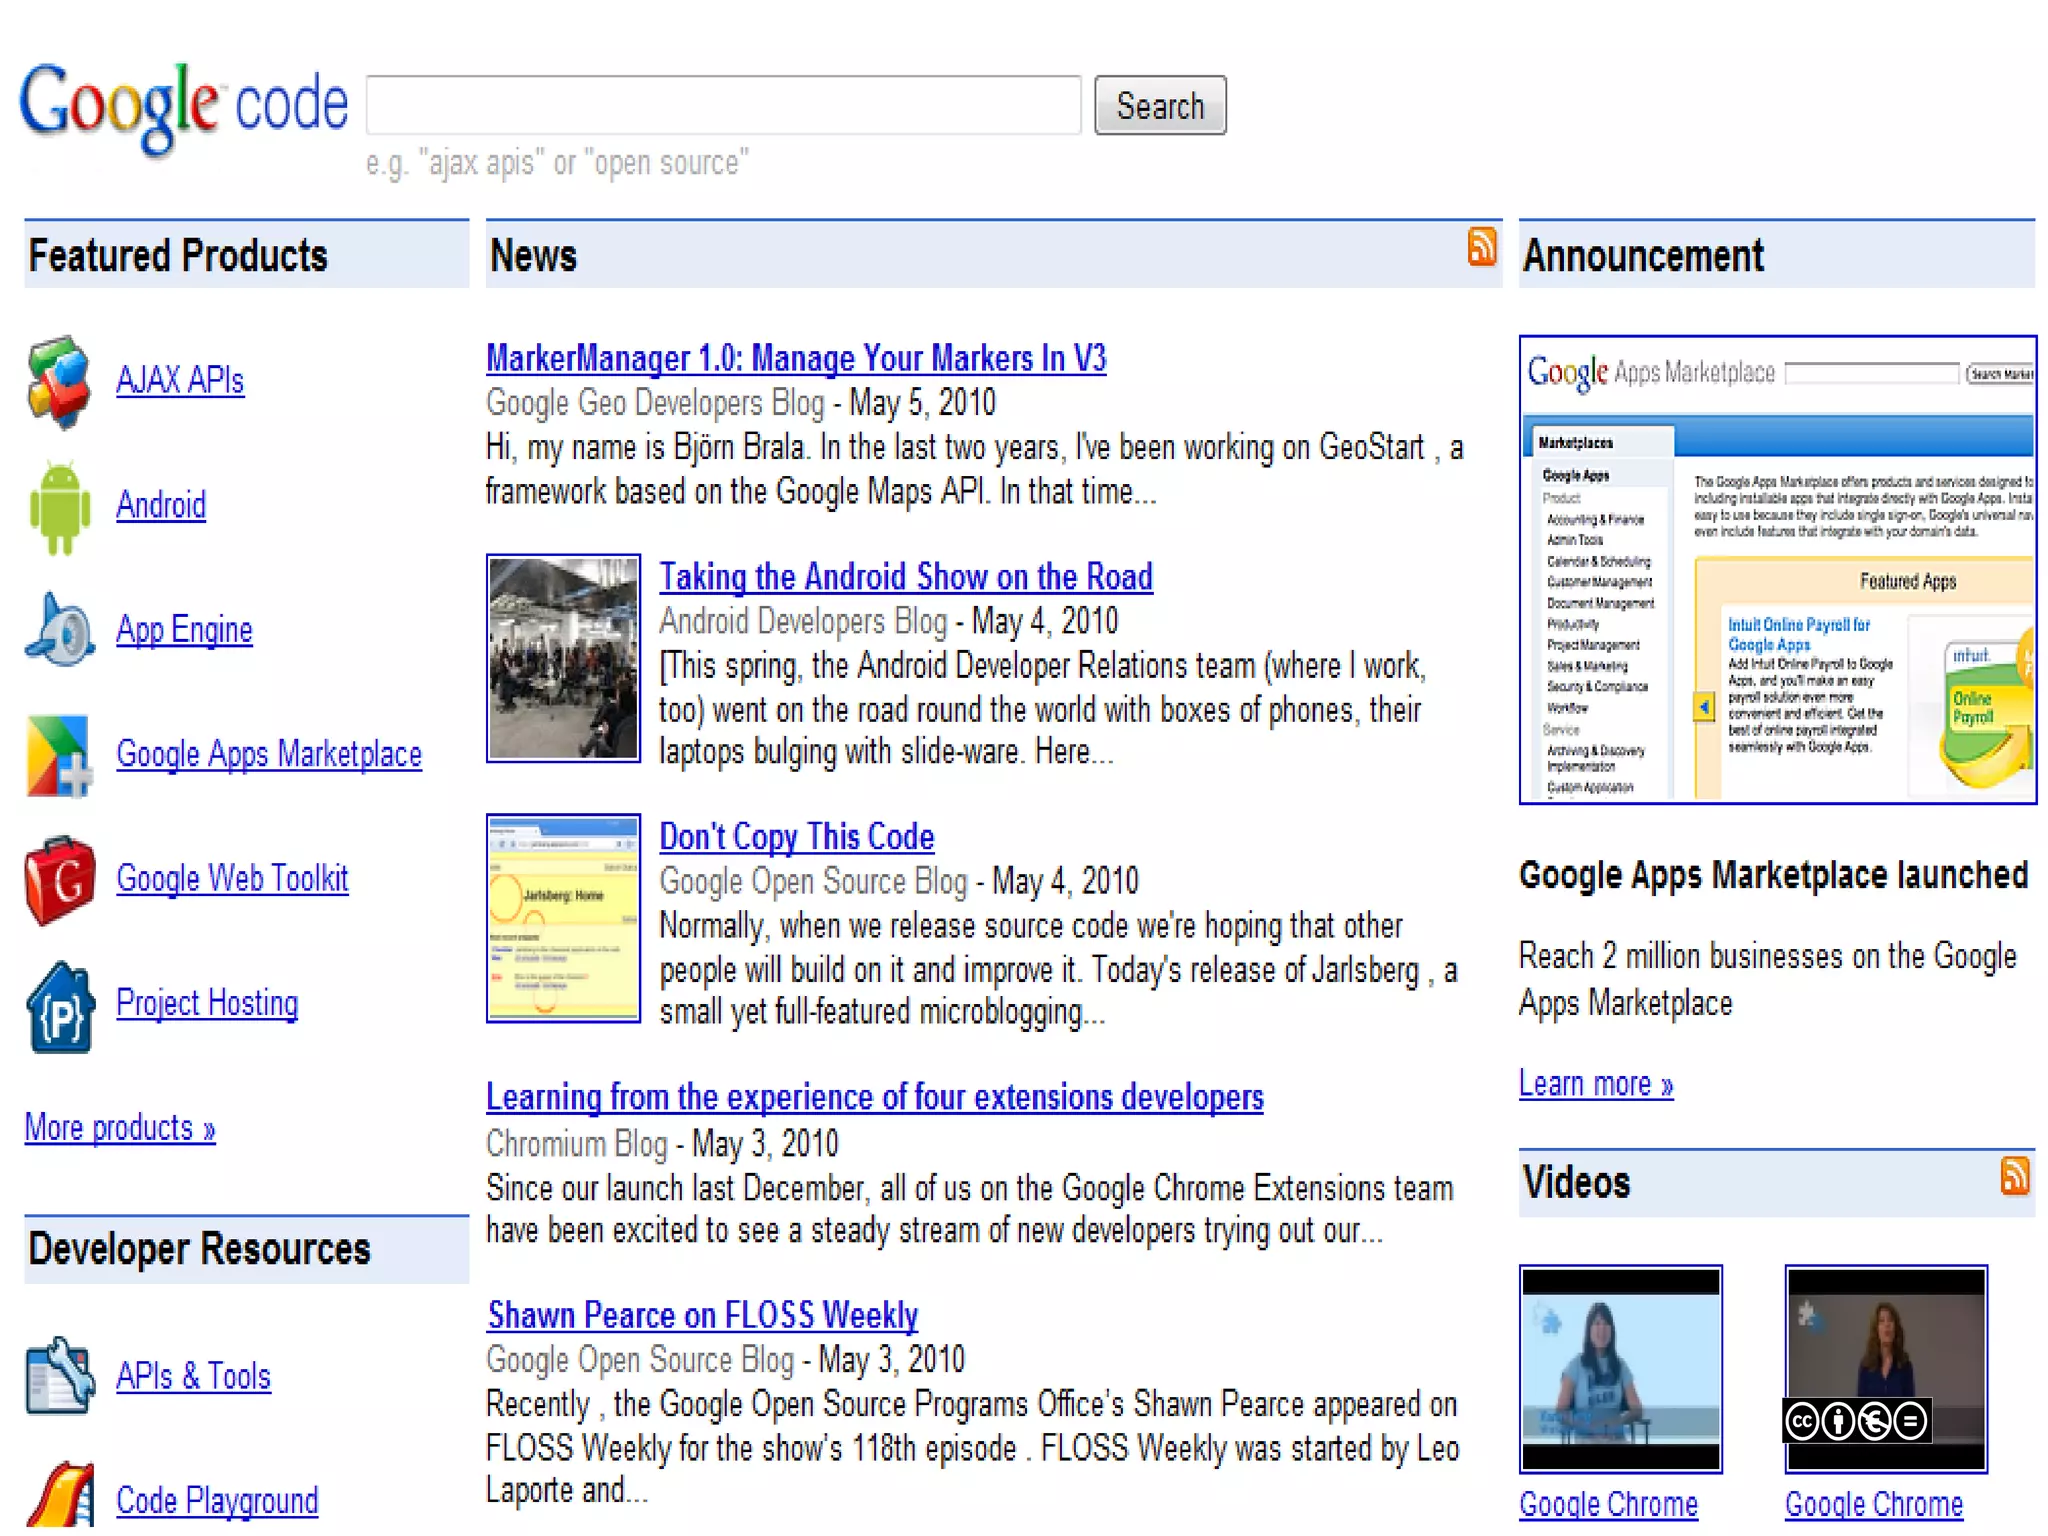Click the red Google Web Toolkit icon

(60, 880)
